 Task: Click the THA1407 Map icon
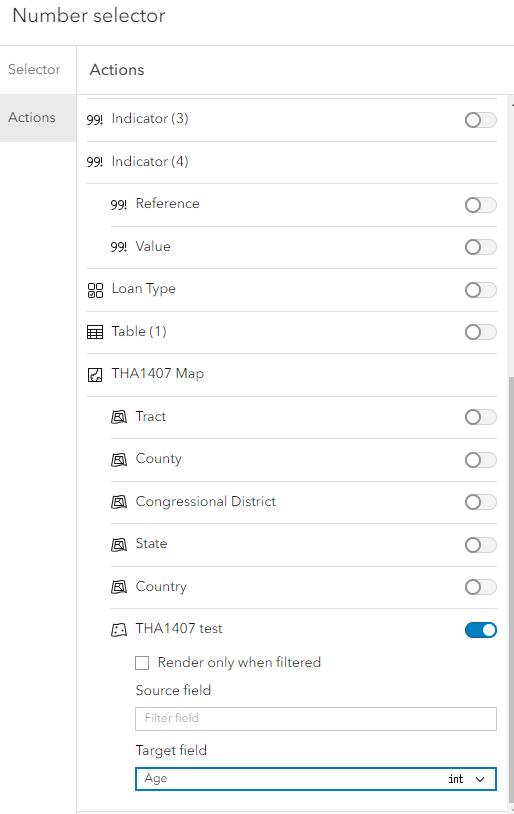95,374
